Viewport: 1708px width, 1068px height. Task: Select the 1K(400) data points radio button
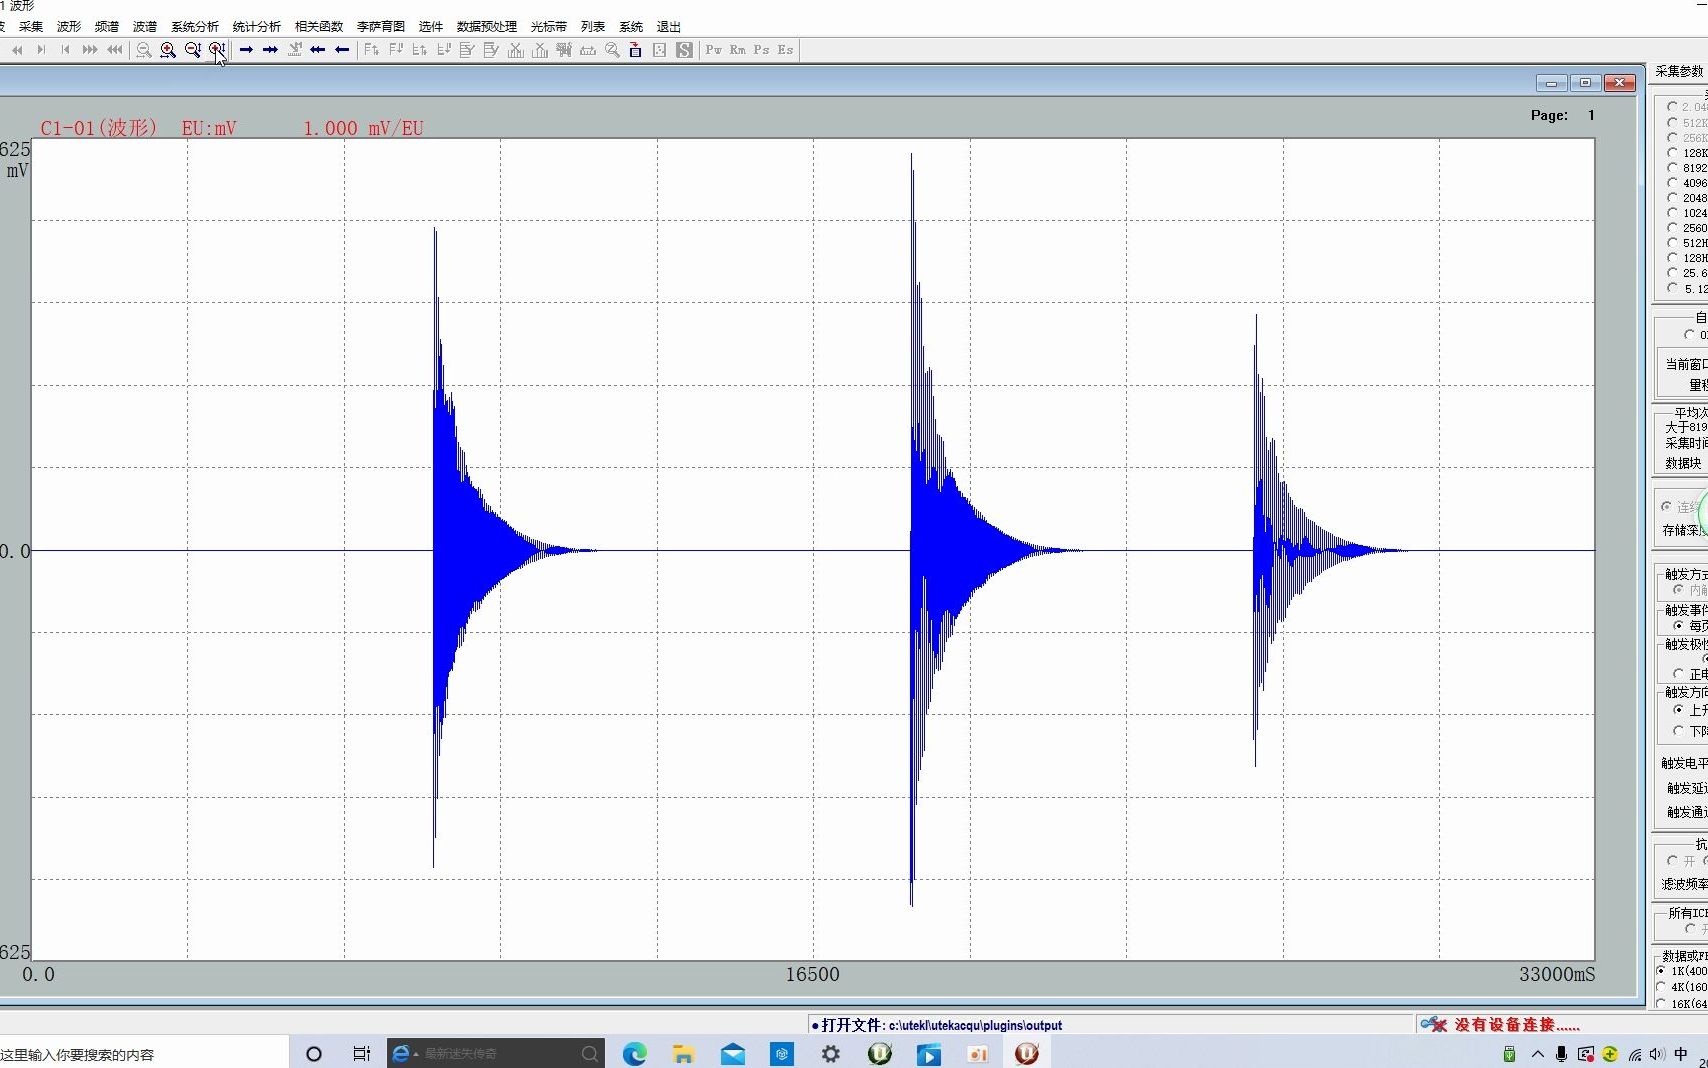click(x=1662, y=971)
